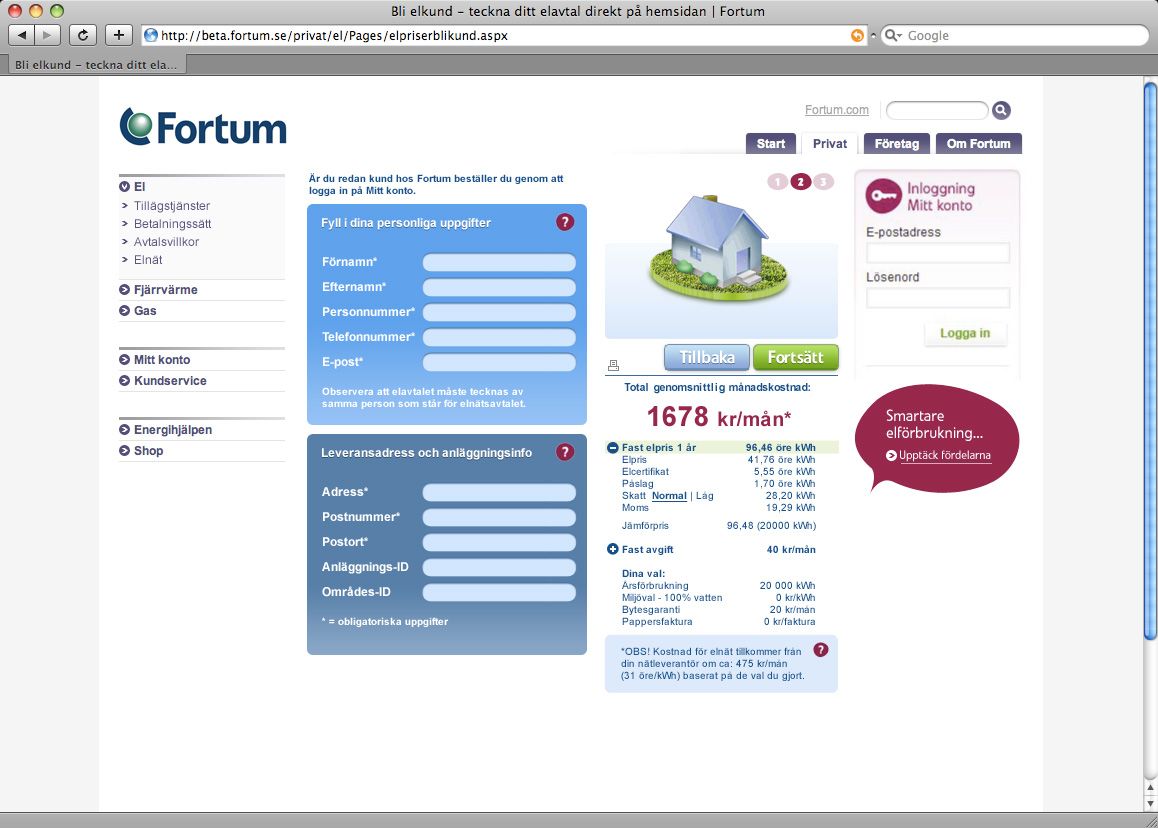Click the vertical scrollbar thumb
This screenshot has width=1158, height=828.
pos(1150,362)
